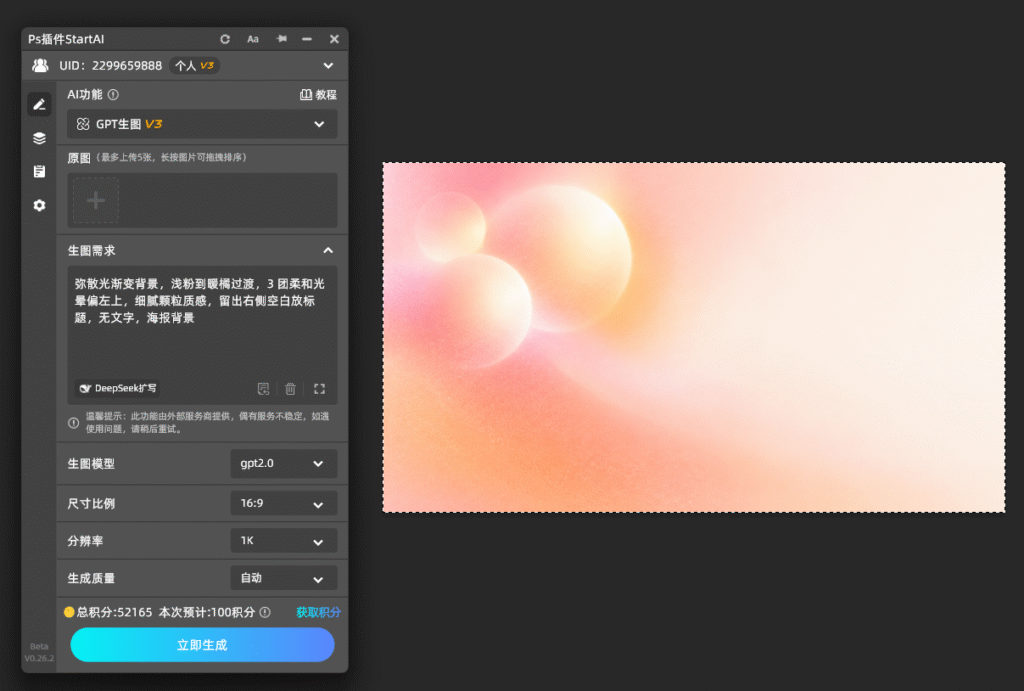Click the 获取积分 link
Viewport: 1024px width, 691px height.
coord(318,612)
